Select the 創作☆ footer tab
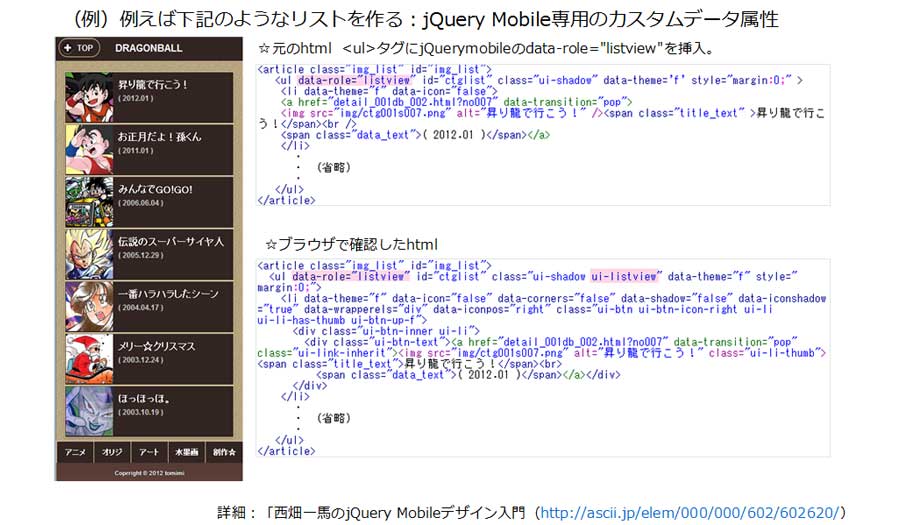This screenshot has height=525, width=900. [224, 452]
